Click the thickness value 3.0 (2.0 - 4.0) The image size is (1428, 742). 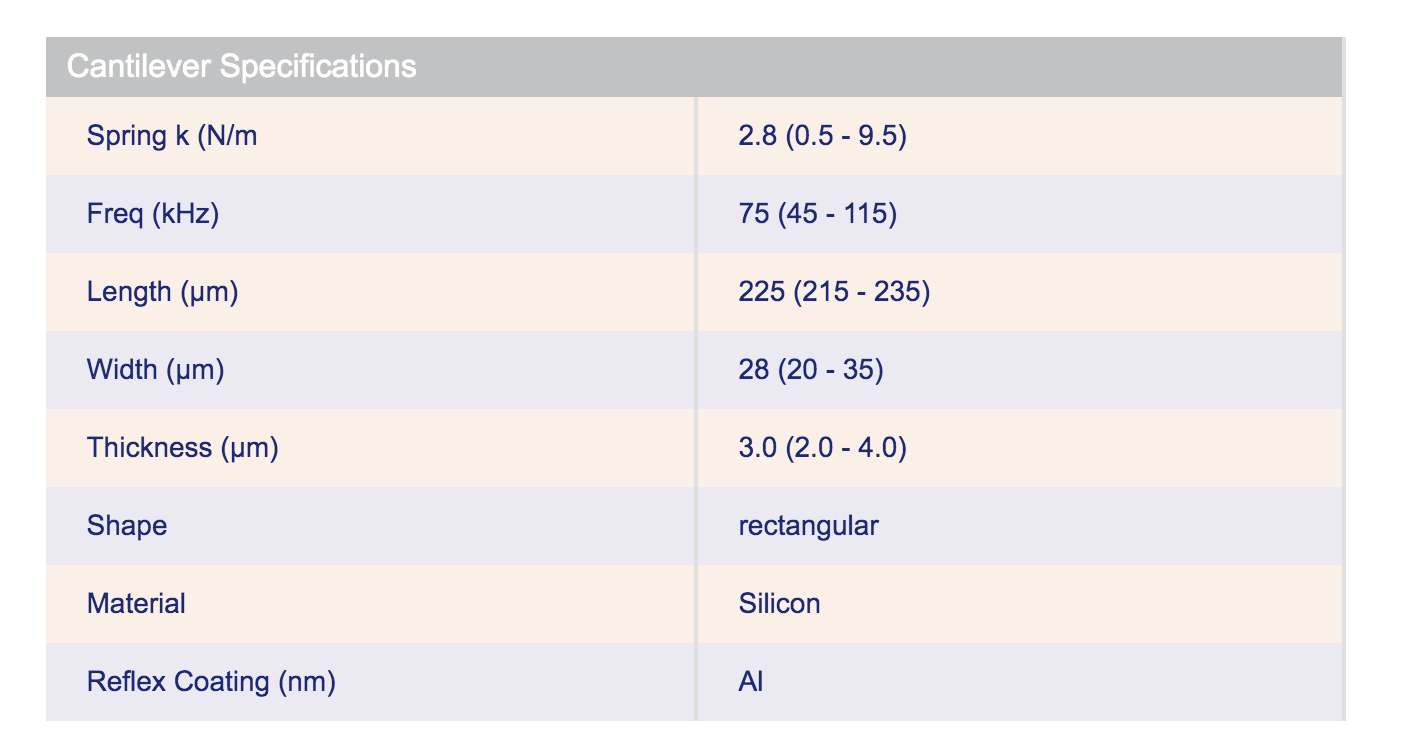pos(822,448)
